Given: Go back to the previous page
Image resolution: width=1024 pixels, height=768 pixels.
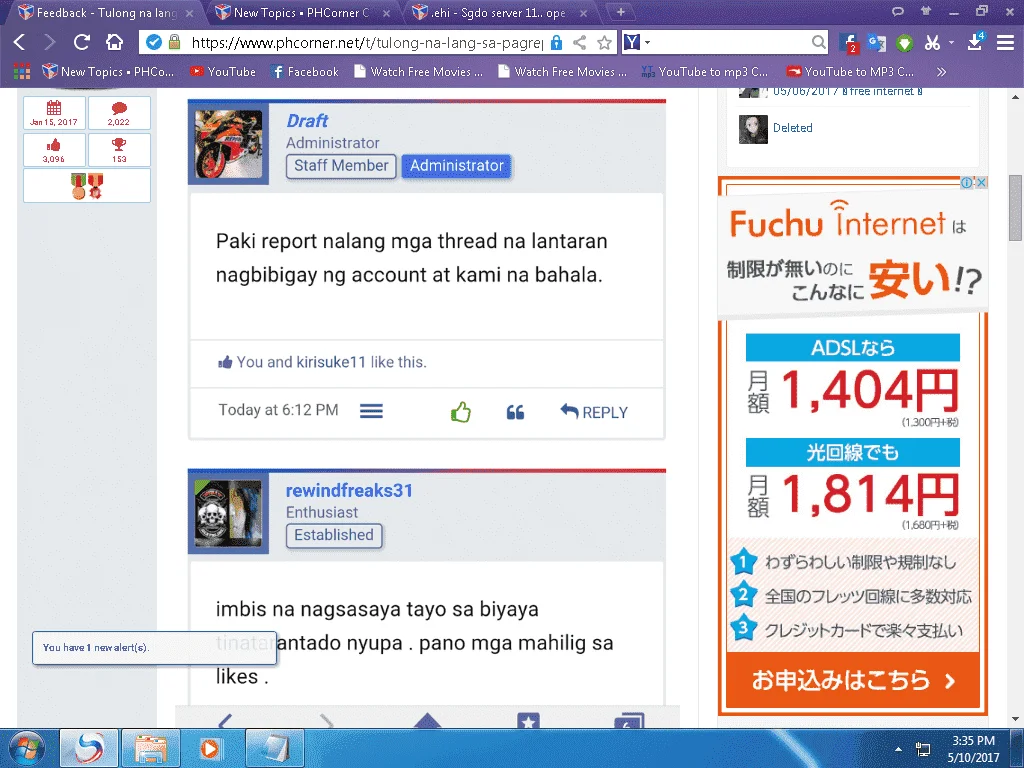Looking at the screenshot, I should pyautogui.click(x=20, y=43).
